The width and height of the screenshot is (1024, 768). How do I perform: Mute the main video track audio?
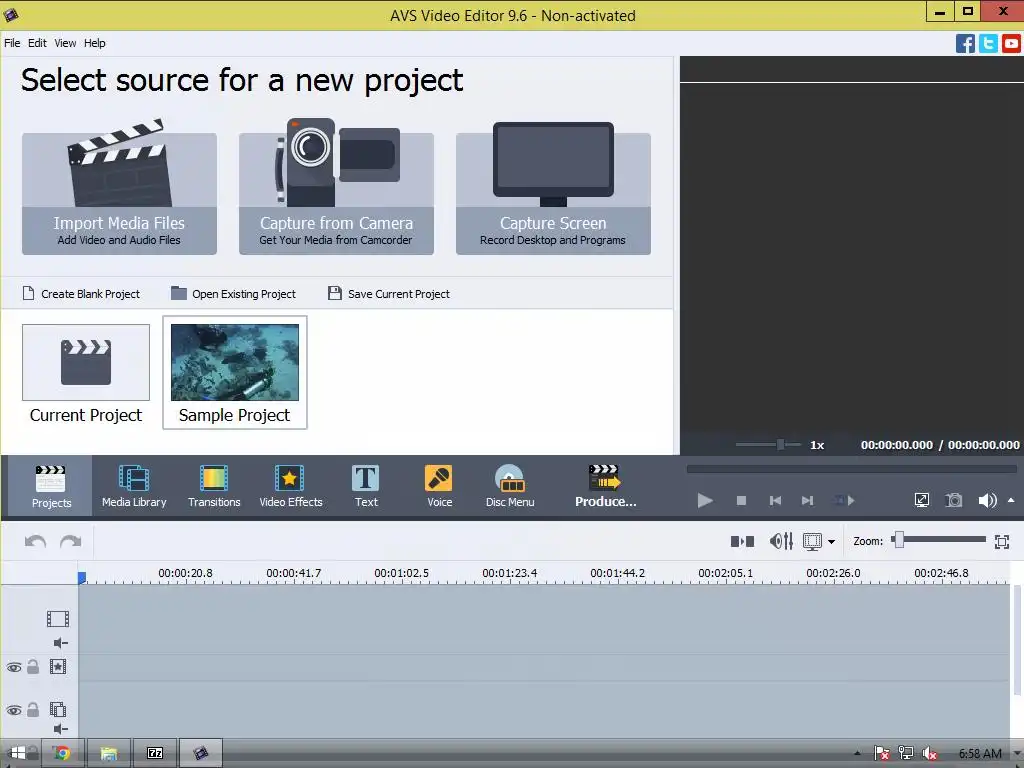pyautogui.click(x=61, y=643)
